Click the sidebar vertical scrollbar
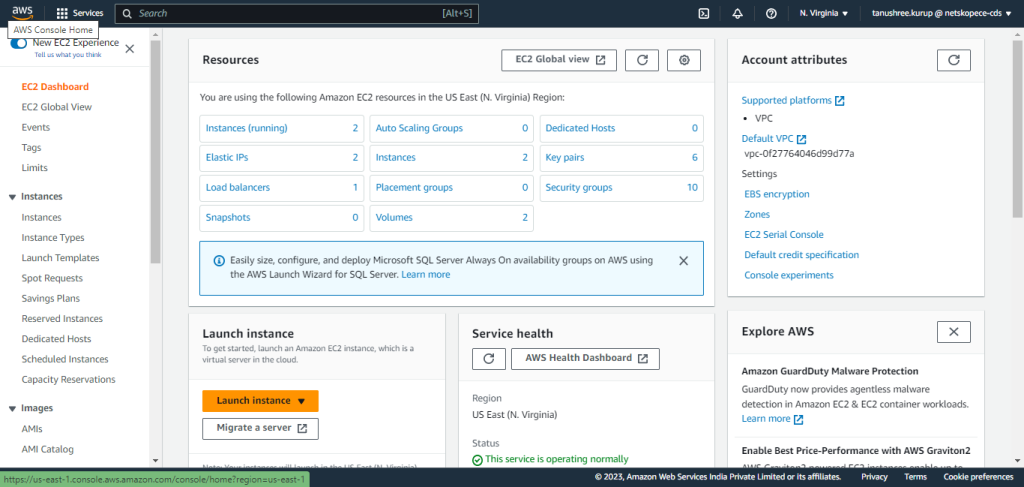The width and height of the screenshot is (1024, 487). (155, 150)
